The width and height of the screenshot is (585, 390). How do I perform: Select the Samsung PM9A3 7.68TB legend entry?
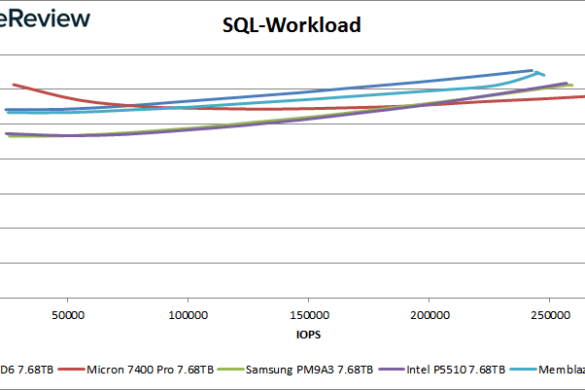(x=295, y=370)
